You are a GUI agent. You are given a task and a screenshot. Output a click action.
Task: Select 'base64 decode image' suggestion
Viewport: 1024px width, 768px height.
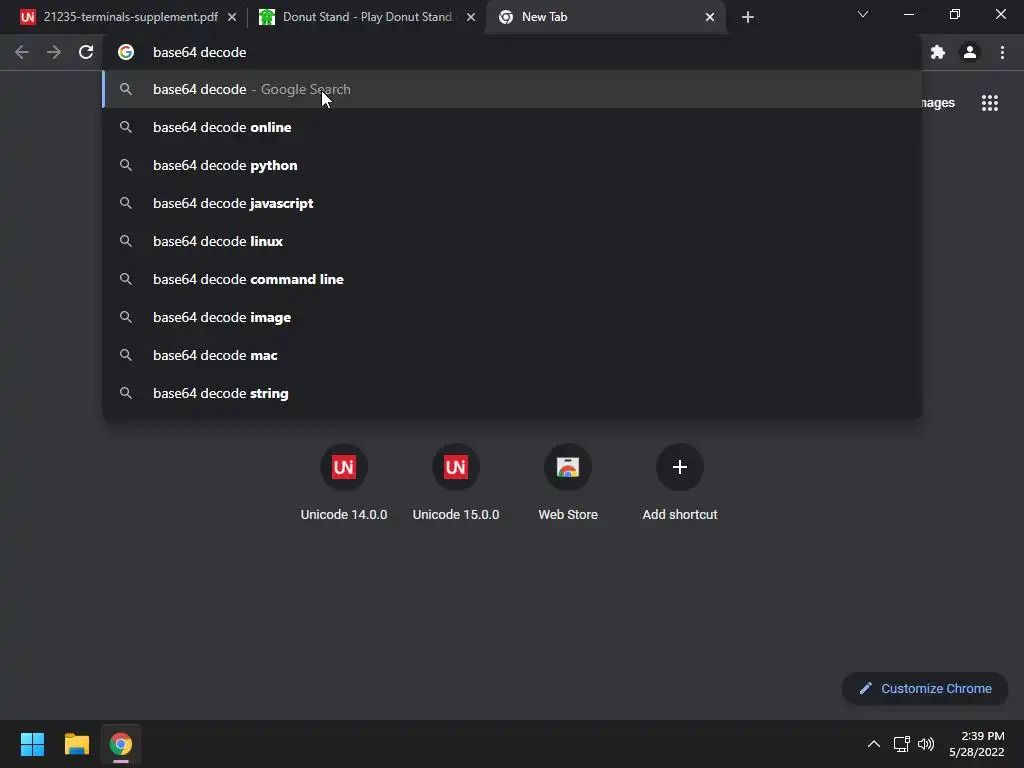(x=512, y=317)
